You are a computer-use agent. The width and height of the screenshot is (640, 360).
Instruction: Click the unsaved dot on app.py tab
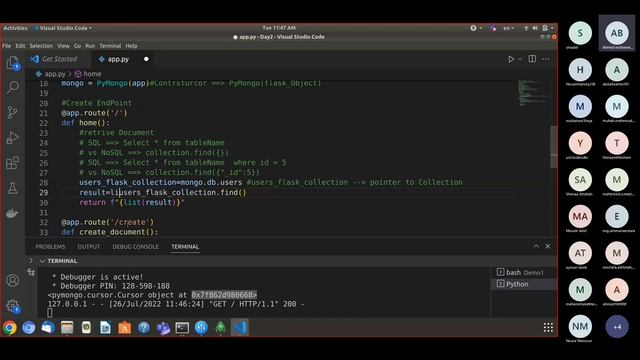tap(146, 59)
